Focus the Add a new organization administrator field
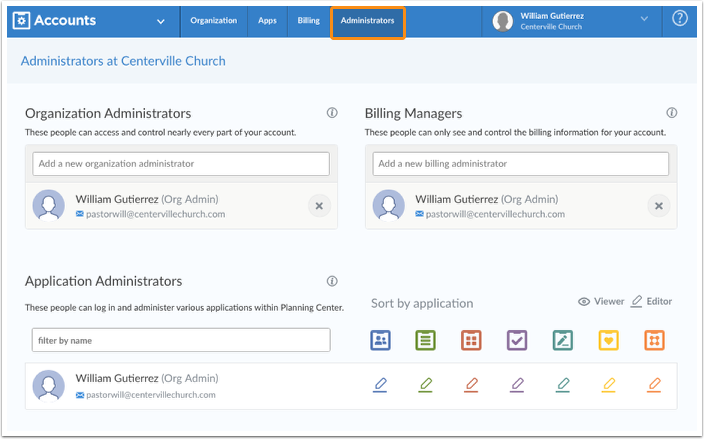704x439 pixels. click(x=181, y=164)
